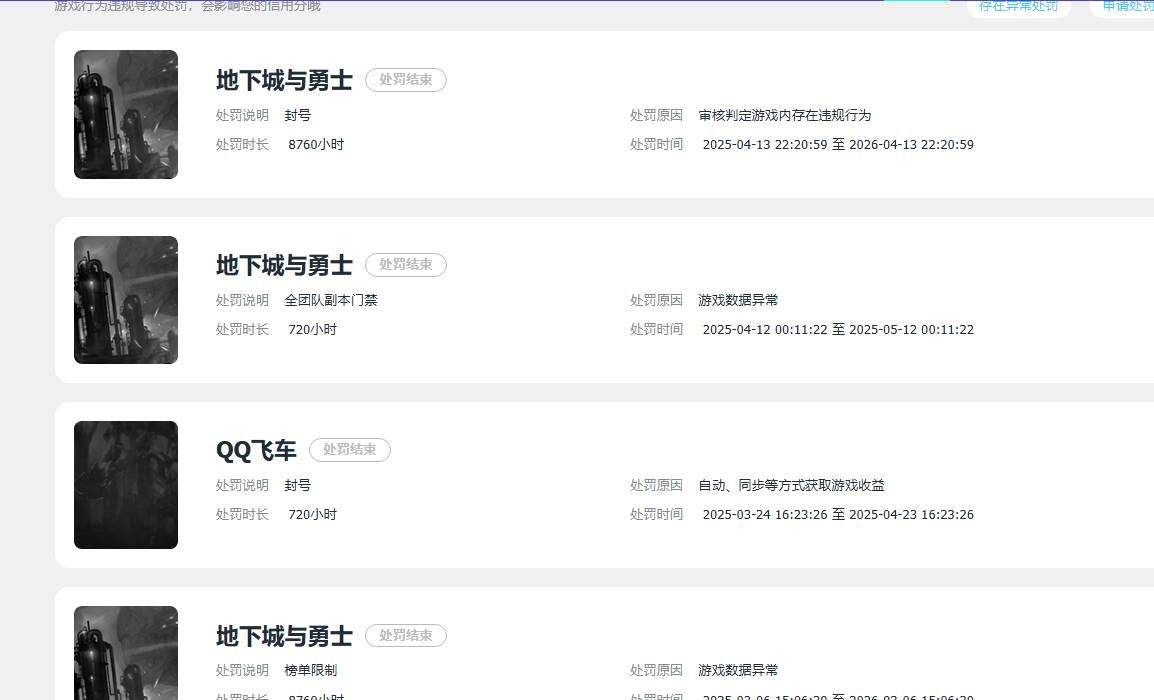Select the 全团队副本门禁 penalty description

[330, 300]
